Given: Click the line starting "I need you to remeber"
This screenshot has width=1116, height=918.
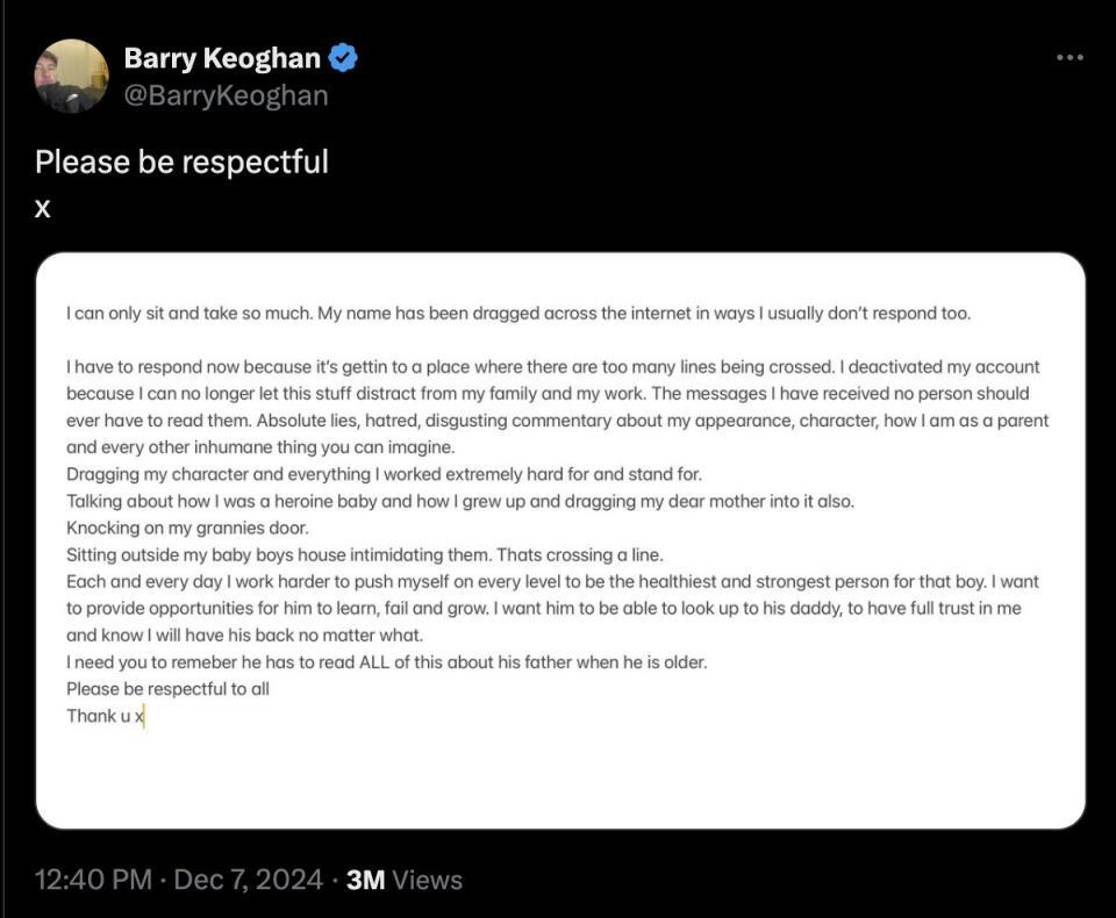Looking at the screenshot, I should pyautogui.click(x=386, y=662).
